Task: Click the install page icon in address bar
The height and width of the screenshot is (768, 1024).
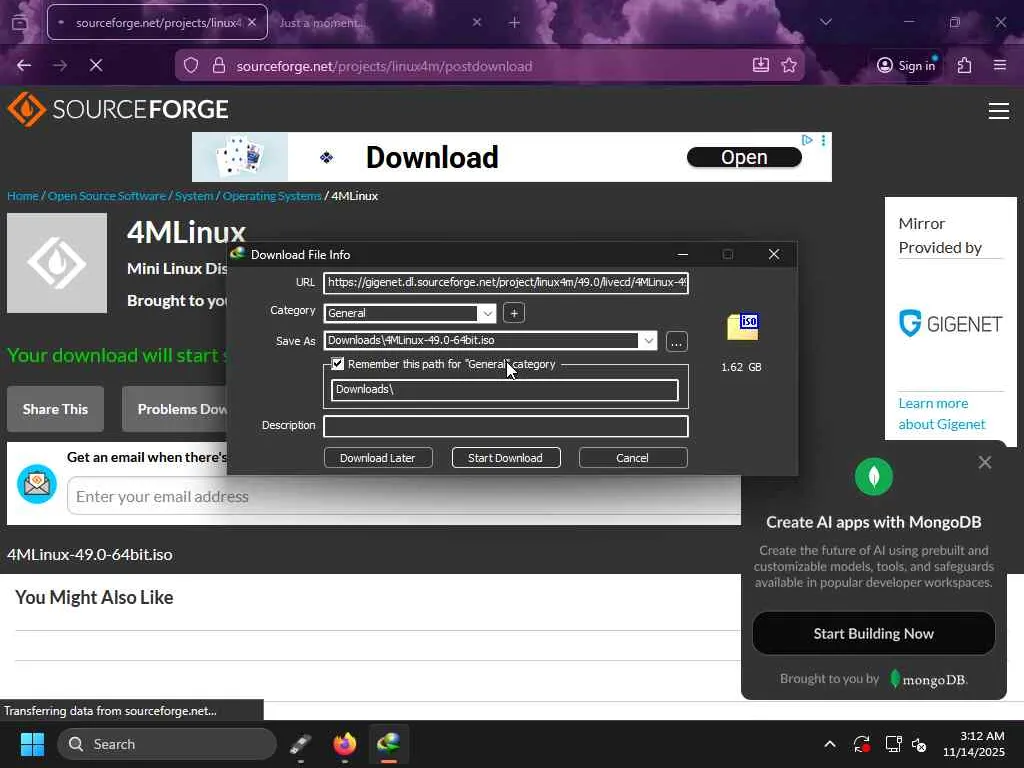Action: coord(760,65)
